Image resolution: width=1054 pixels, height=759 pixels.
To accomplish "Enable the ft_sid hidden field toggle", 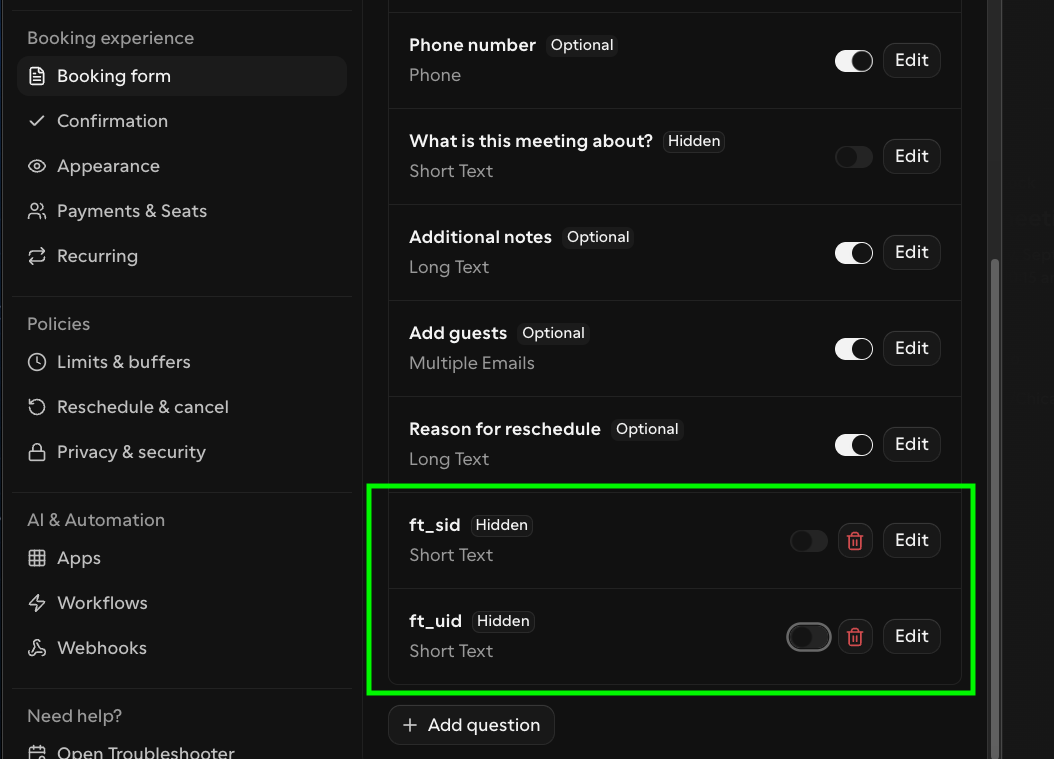I will pyautogui.click(x=809, y=541).
